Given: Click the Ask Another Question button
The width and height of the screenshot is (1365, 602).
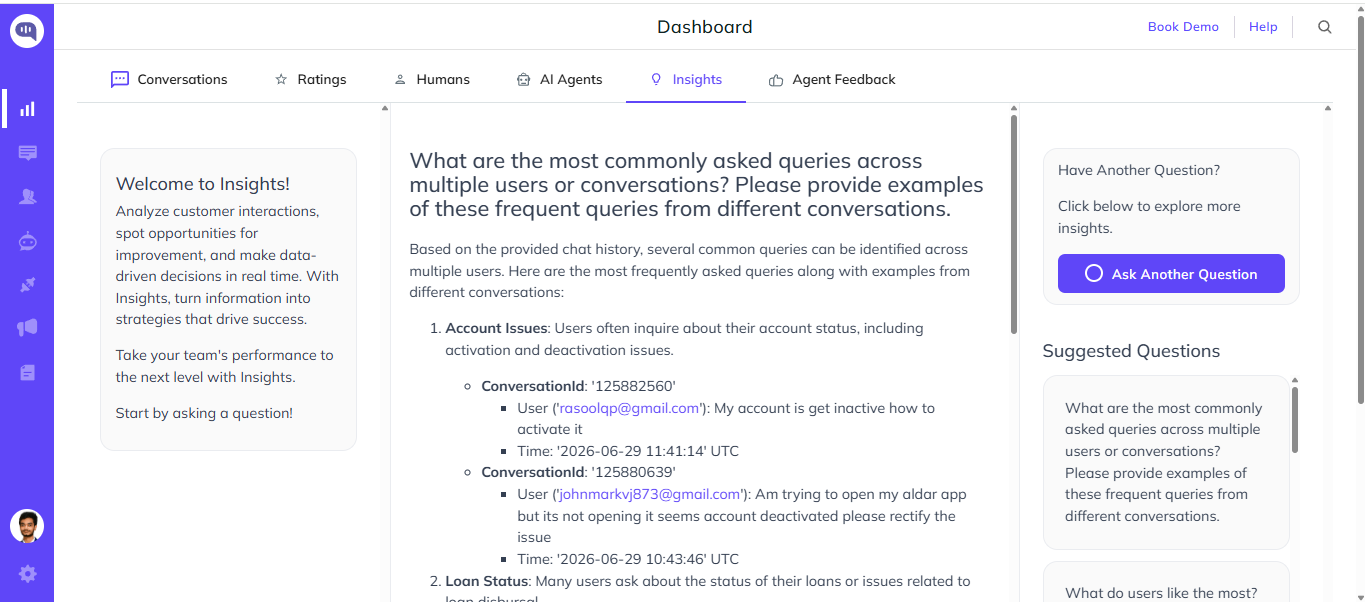Looking at the screenshot, I should [x=1171, y=274].
